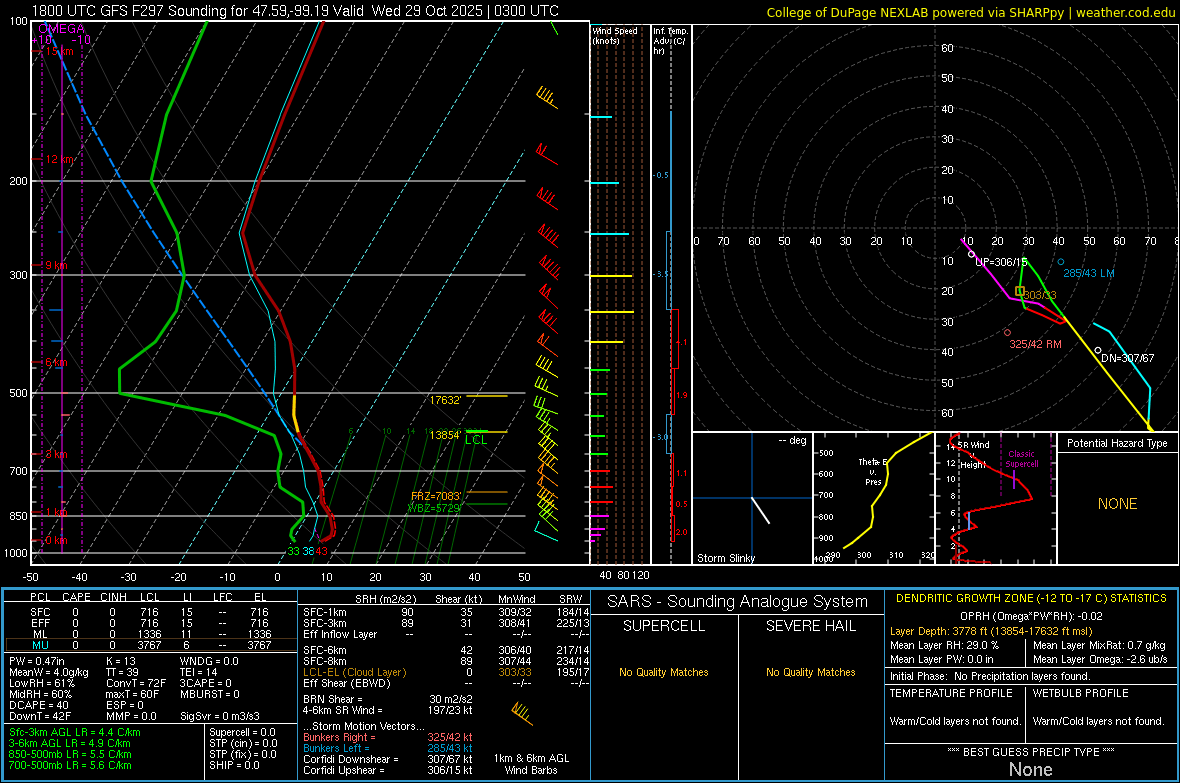Click the 303/33 mean wind label on hodograph
Screen dimensions: 1180x783
[1040, 295]
